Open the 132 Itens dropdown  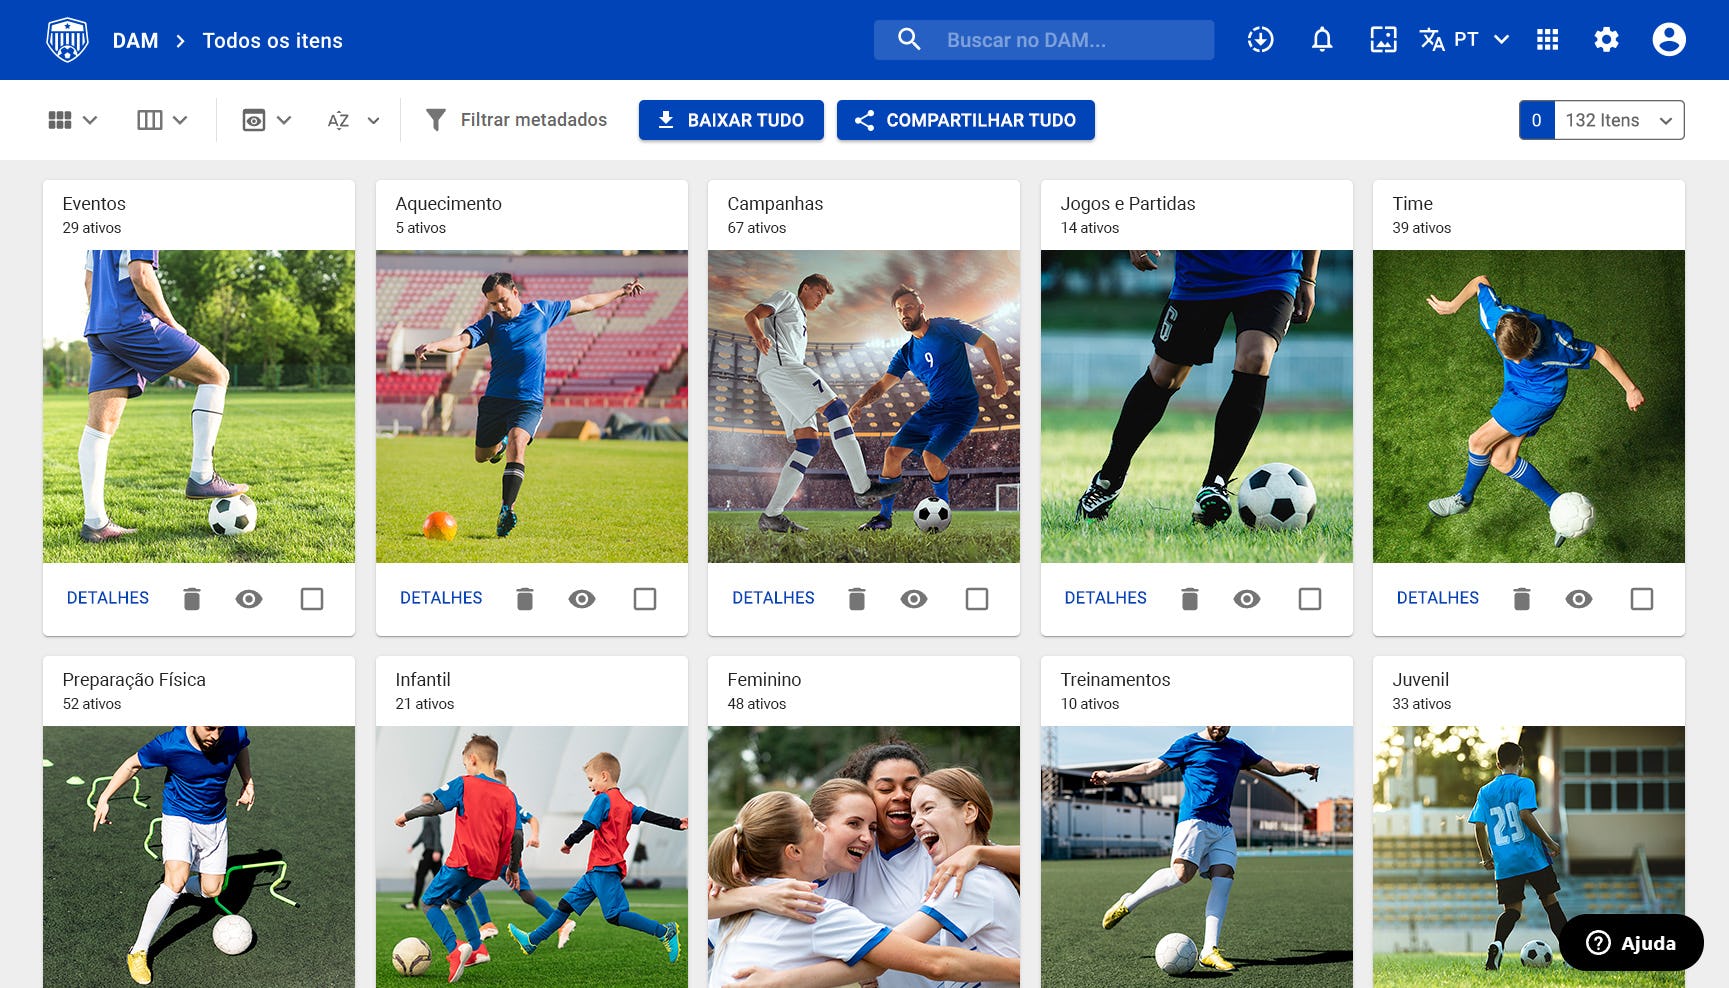coord(1619,120)
